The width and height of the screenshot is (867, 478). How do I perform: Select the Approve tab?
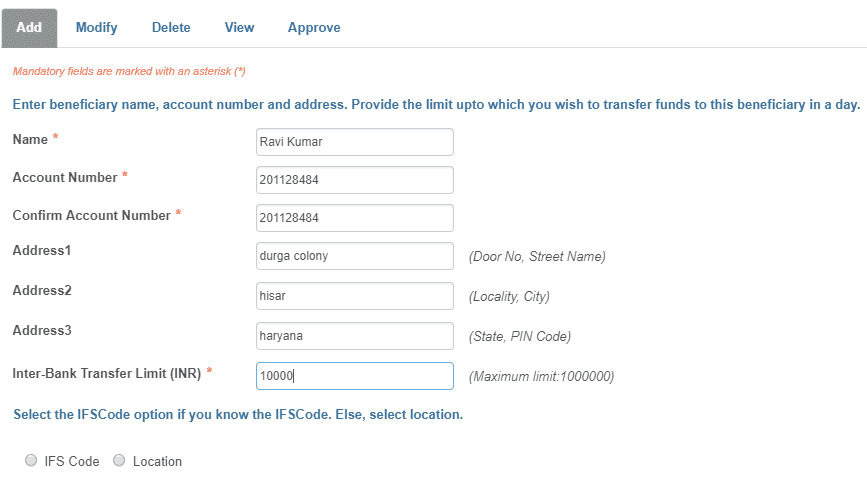[314, 27]
